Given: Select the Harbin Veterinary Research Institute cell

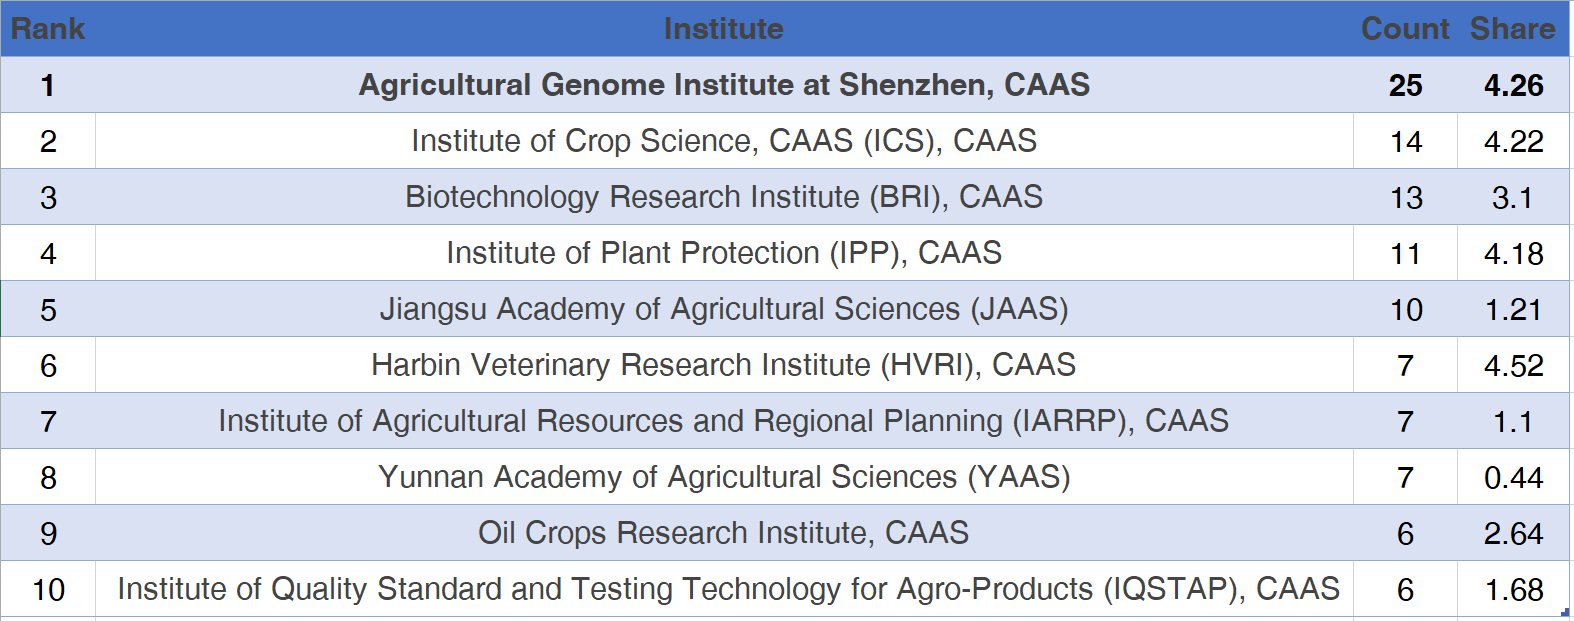Looking at the screenshot, I should pyautogui.click(x=723, y=365).
